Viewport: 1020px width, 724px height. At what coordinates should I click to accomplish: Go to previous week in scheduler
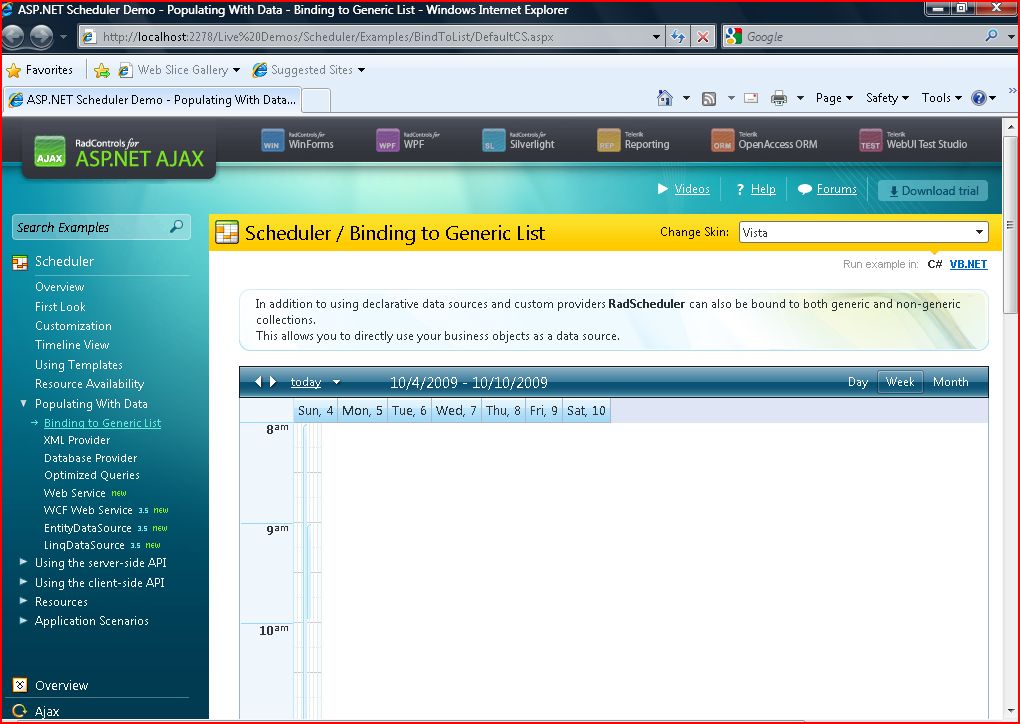258,382
